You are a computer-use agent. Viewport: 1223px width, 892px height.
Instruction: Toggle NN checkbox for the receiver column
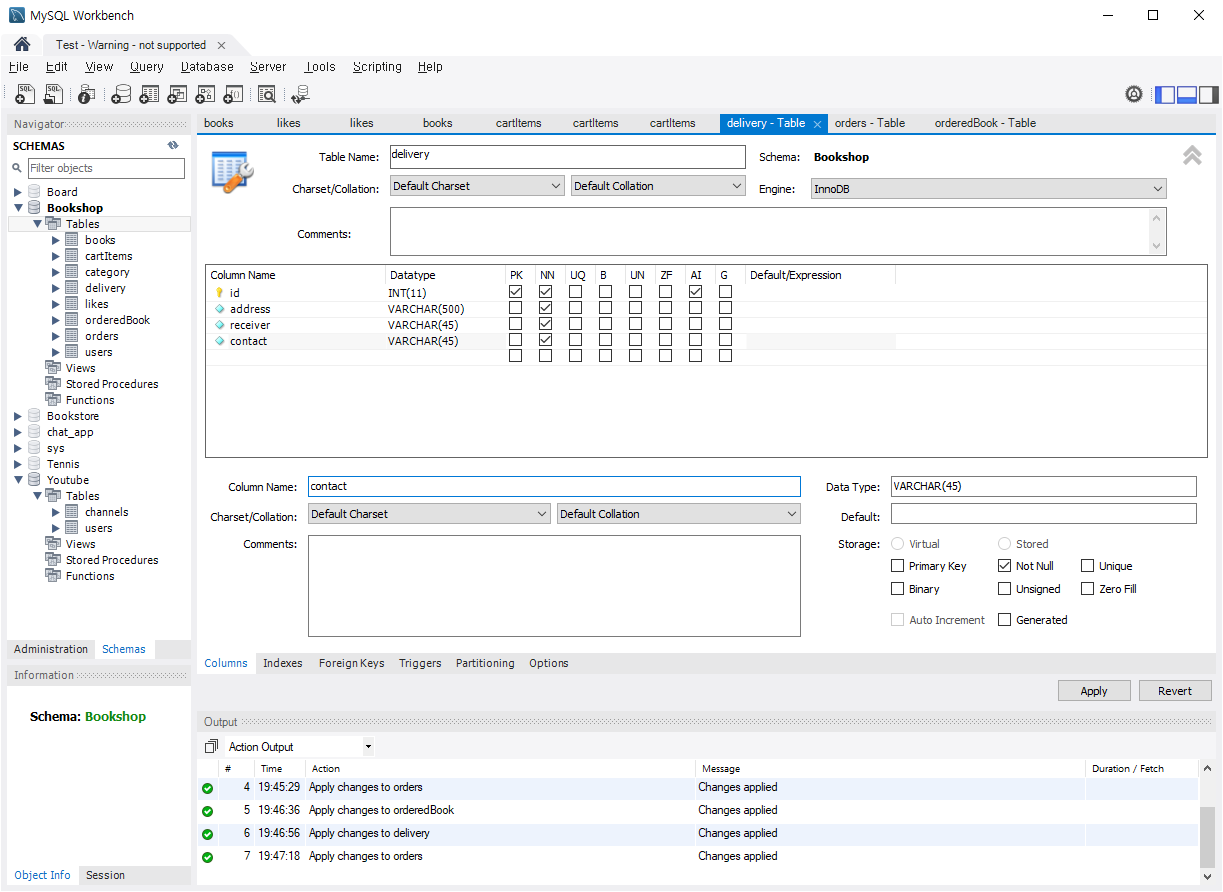click(545, 325)
